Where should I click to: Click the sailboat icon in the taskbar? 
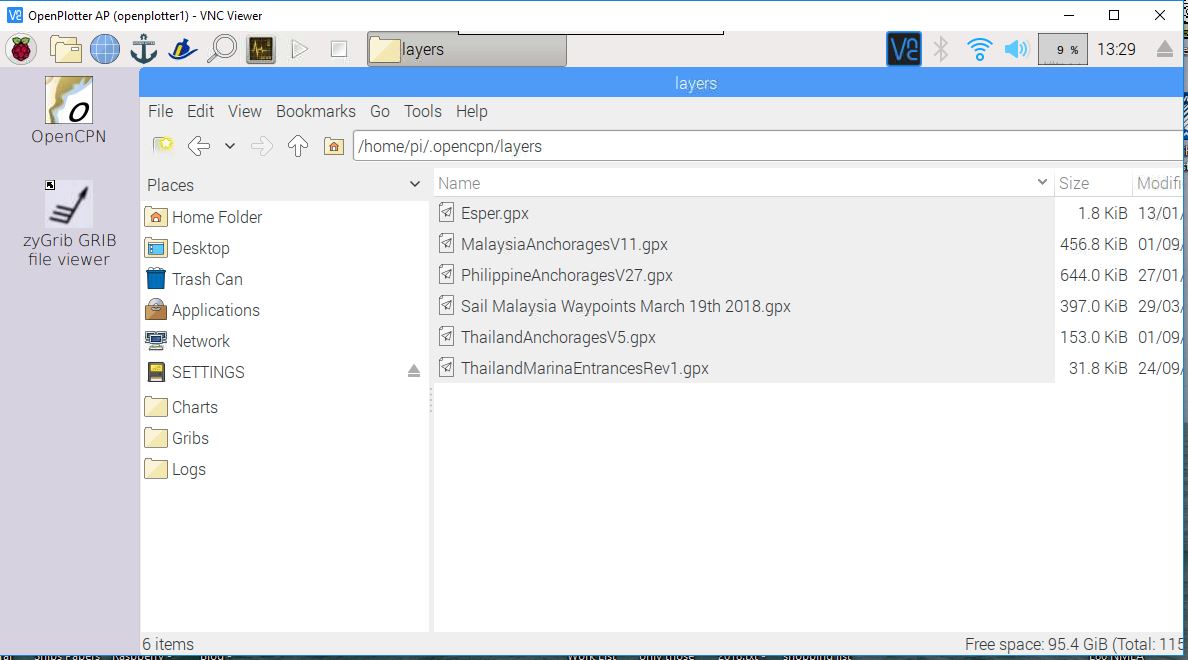182,48
